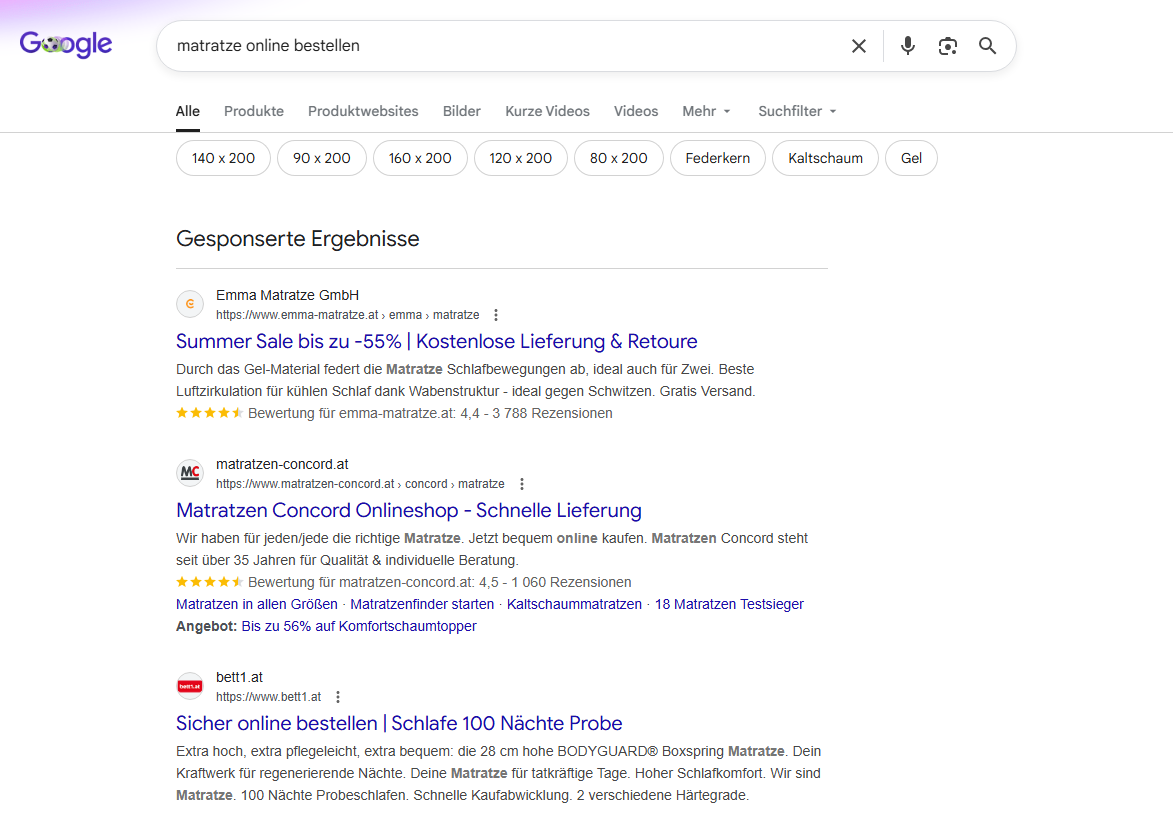1173x820 pixels.
Task: Open three-dot menu for matratzen-concord.at ad
Action: [x=521, y=484]
